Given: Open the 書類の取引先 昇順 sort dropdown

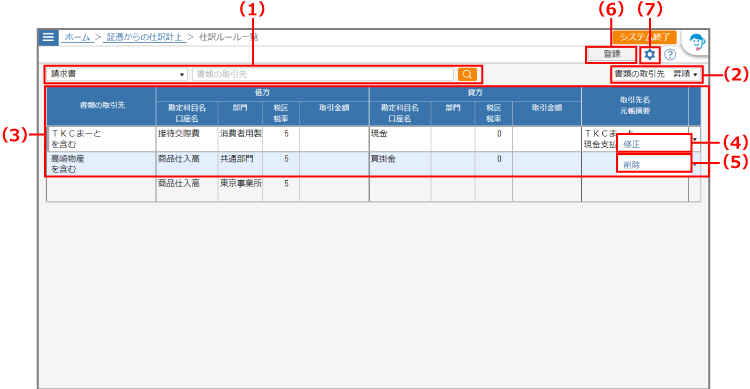Looking at the screenshot, I should pos(656,74).
